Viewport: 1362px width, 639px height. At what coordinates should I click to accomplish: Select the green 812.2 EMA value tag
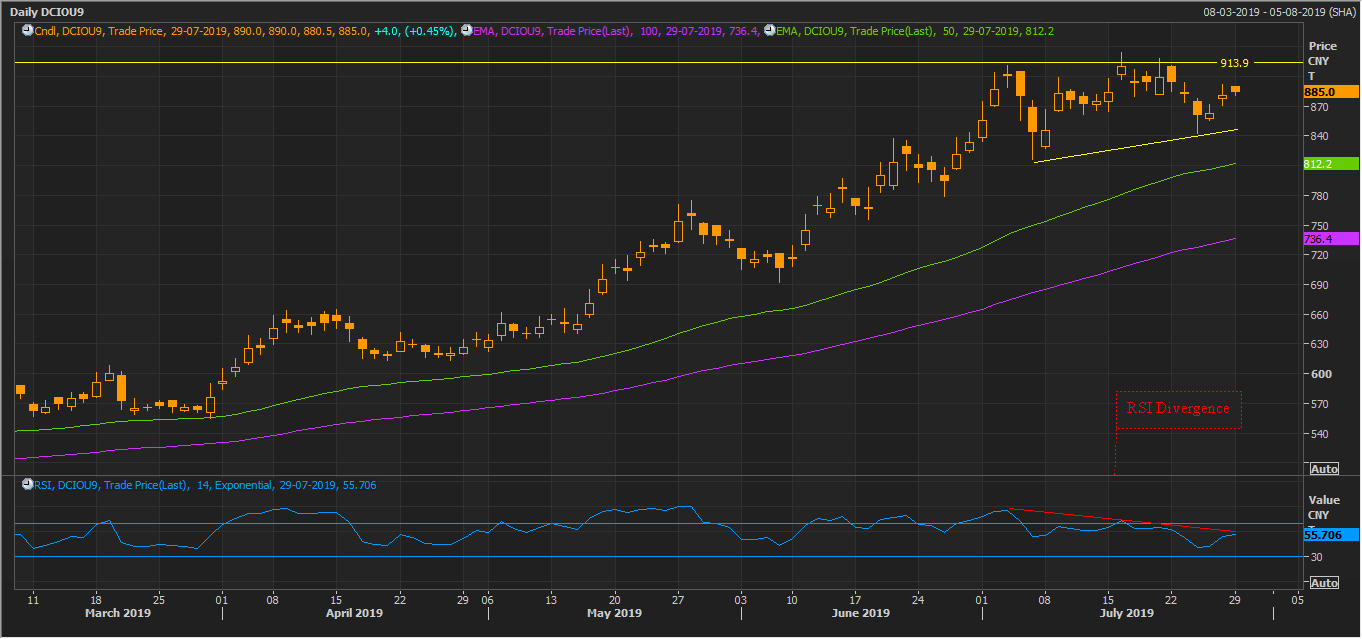1331,164
